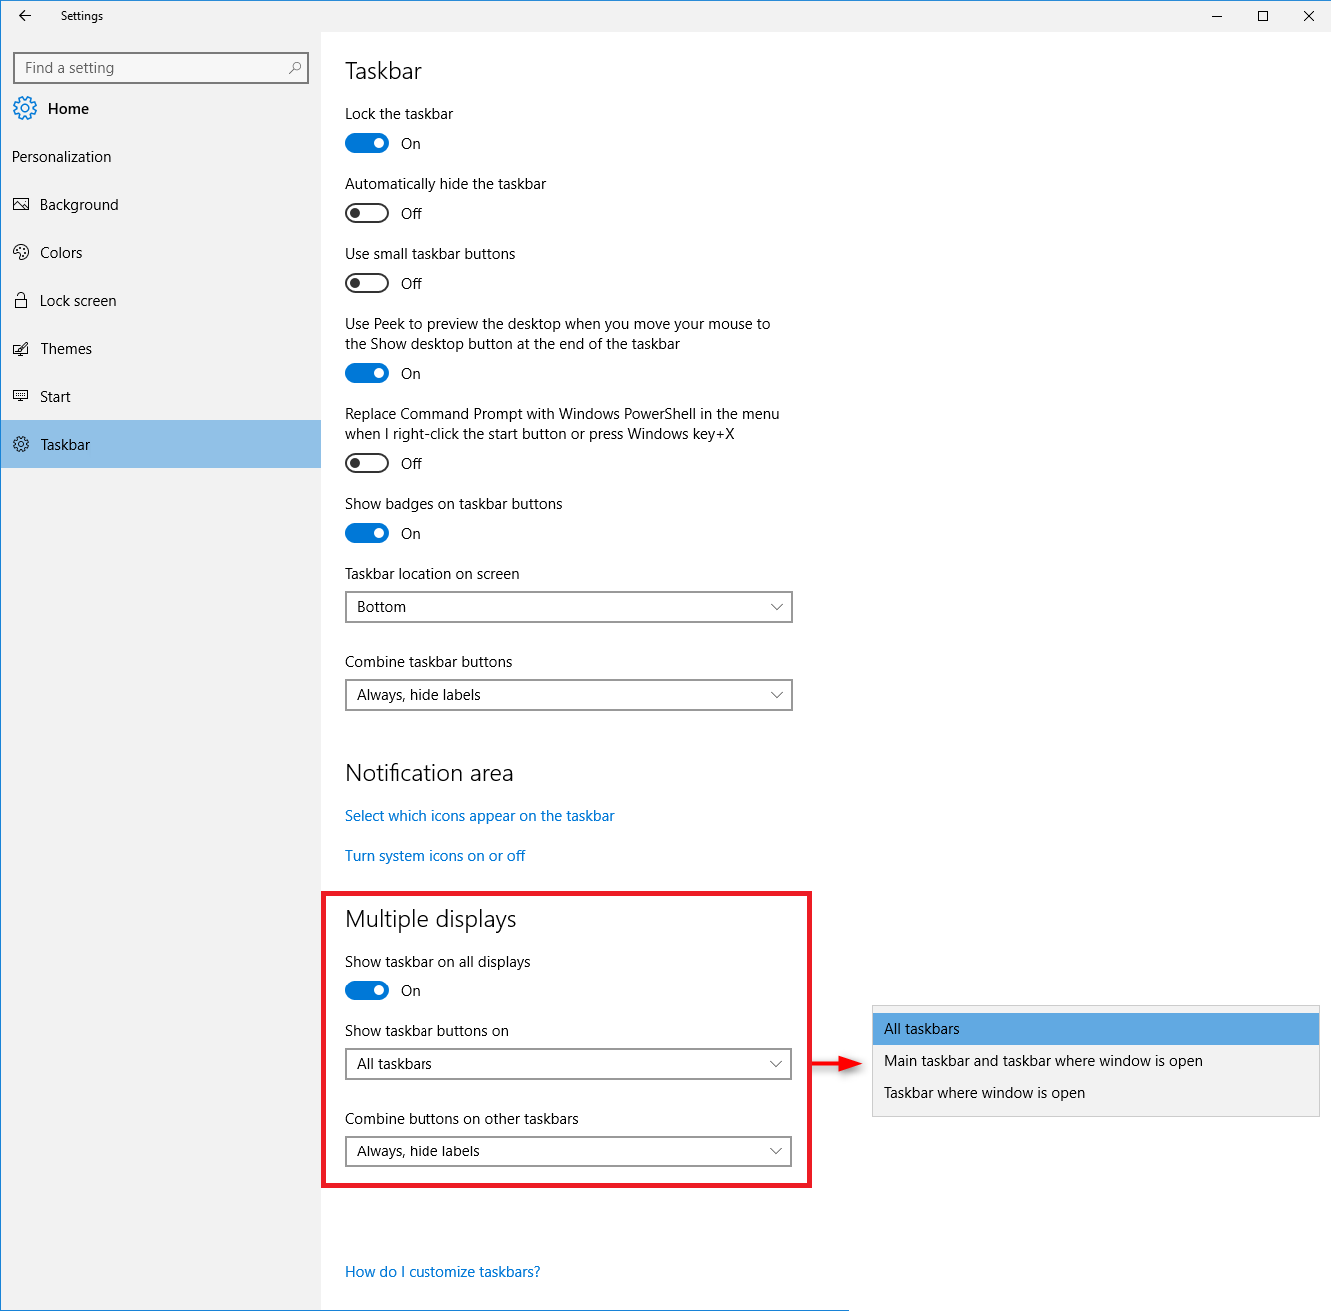Image resolution: width=1331 pixels, height=1313 pixels.
Task: Enable Automatically hide the taskbar
Action: pos(367,213)
